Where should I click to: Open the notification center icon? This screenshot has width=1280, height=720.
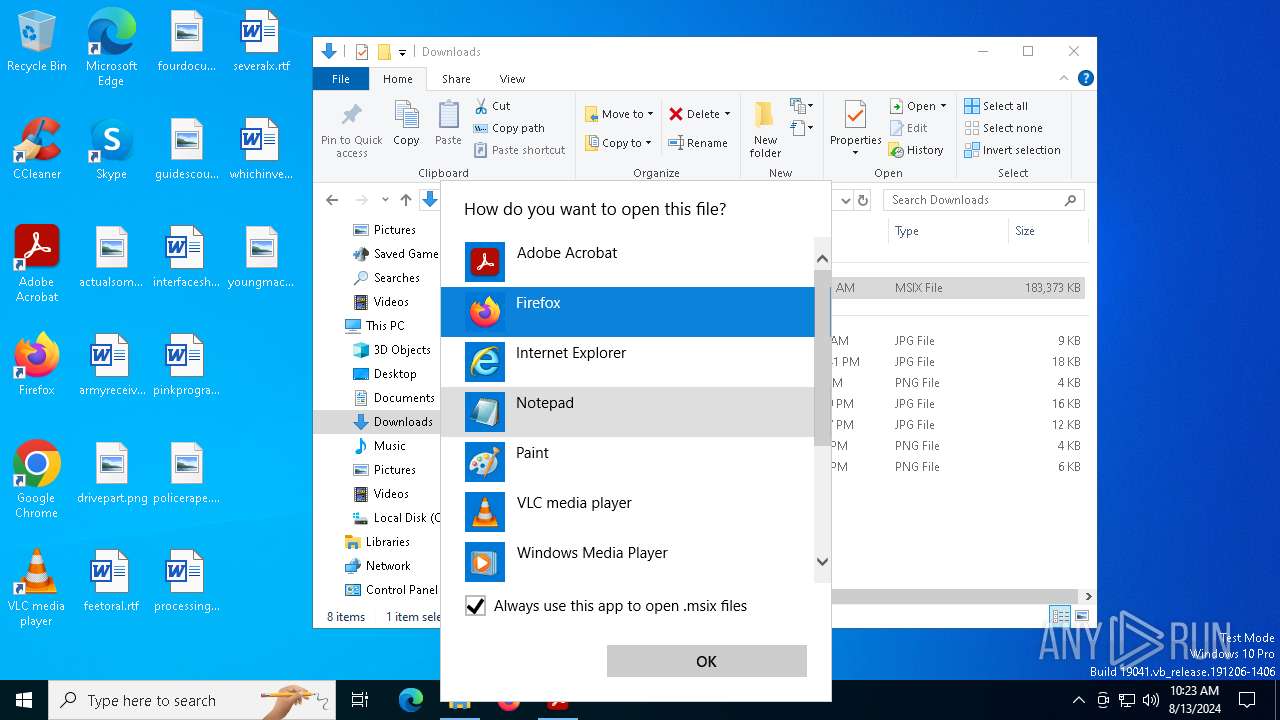pos(1247,700)
